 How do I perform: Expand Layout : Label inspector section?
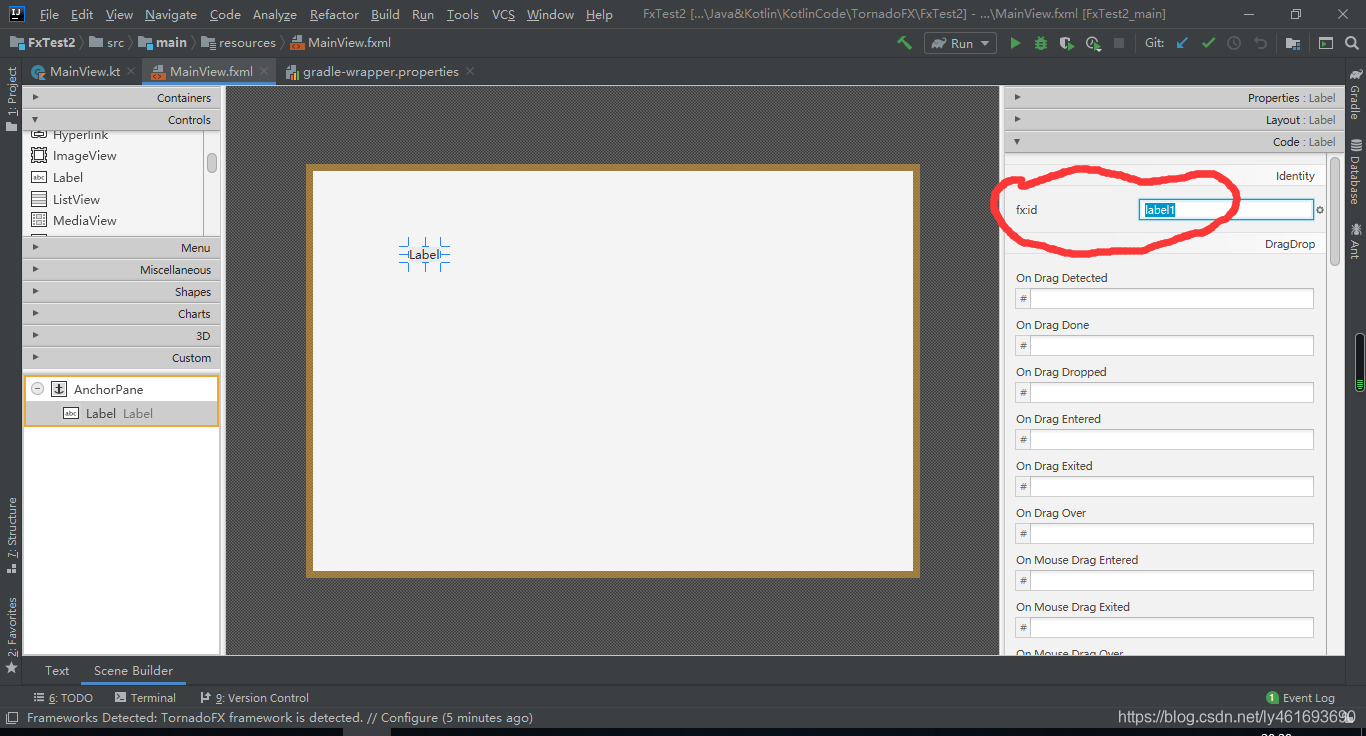(1172, 119)
